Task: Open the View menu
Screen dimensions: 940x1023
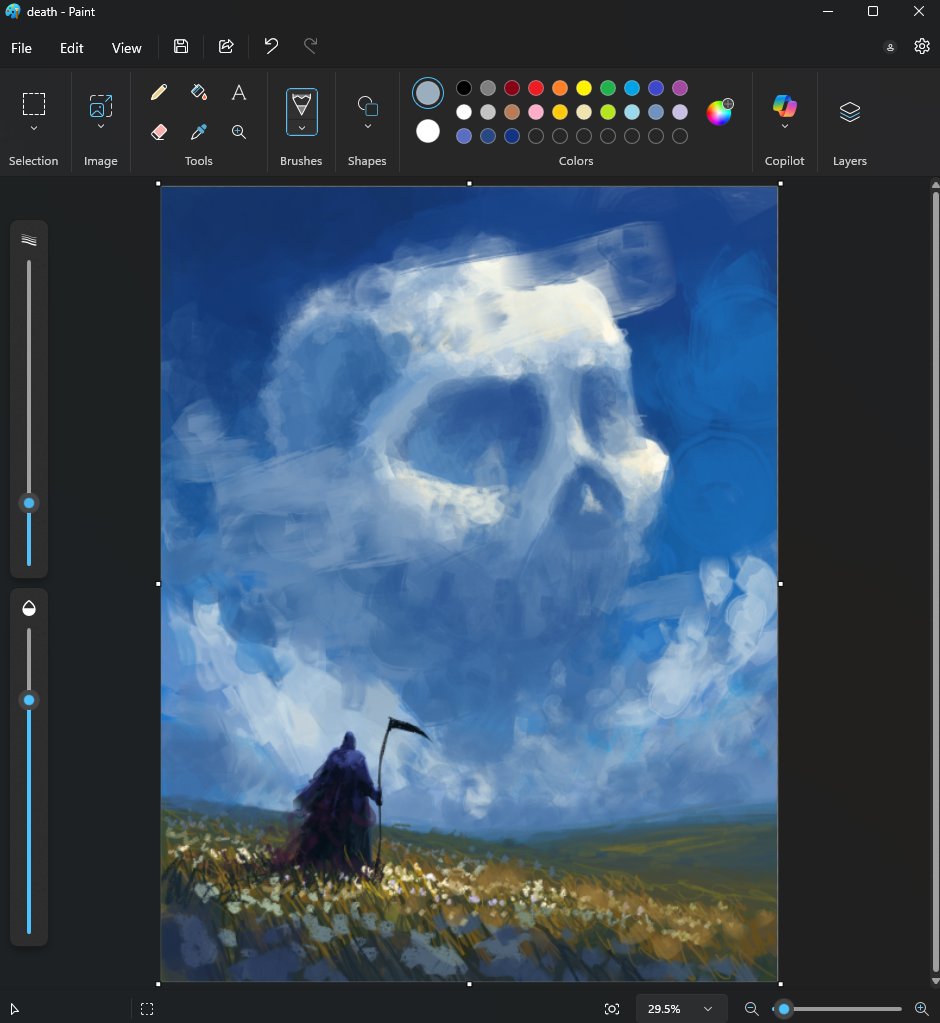Action: point(126,47)
